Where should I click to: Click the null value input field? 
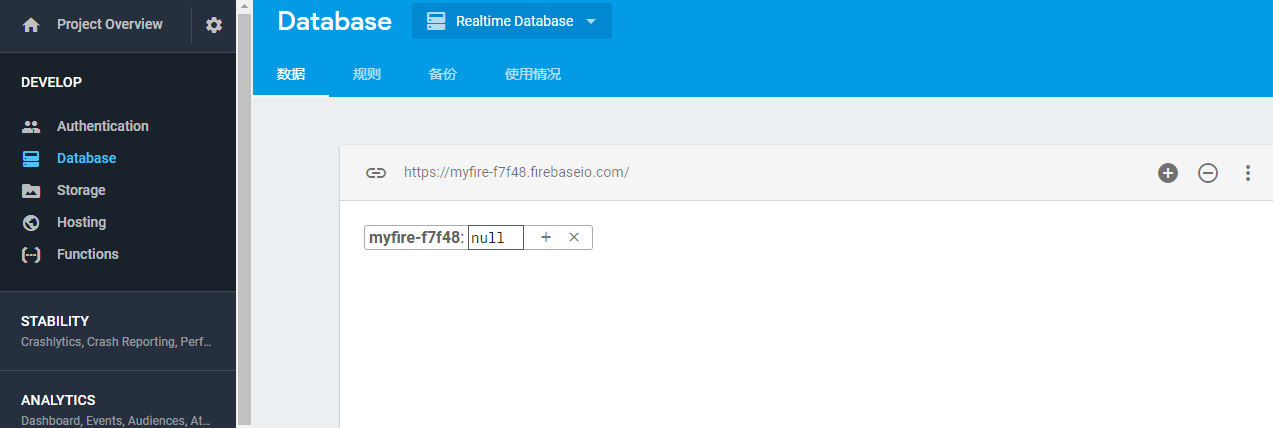[496, 237]
